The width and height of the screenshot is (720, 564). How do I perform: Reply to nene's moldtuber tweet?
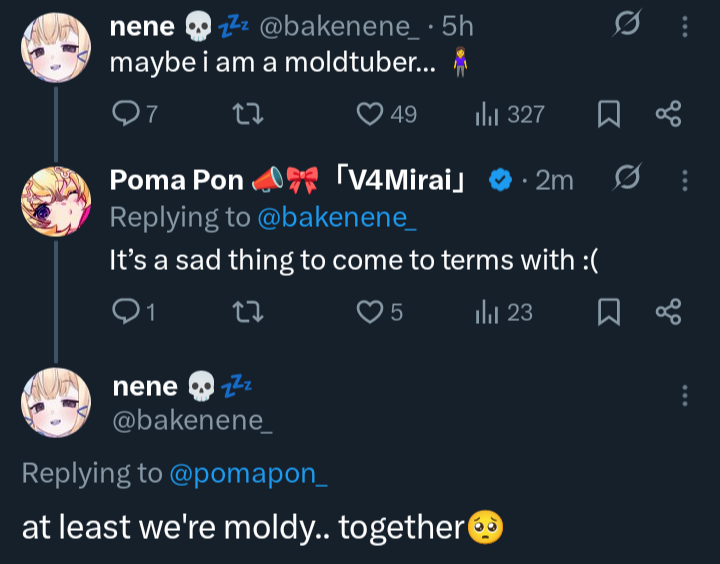point(126,115)
